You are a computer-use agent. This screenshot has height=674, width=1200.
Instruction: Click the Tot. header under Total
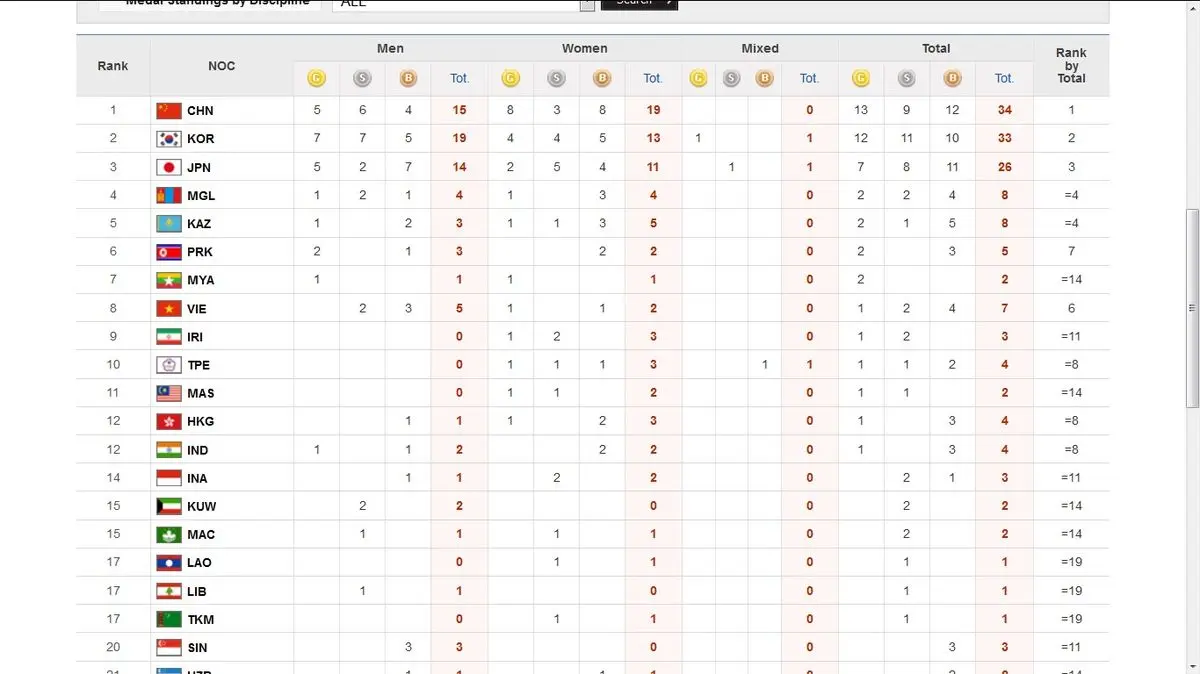1004,78
